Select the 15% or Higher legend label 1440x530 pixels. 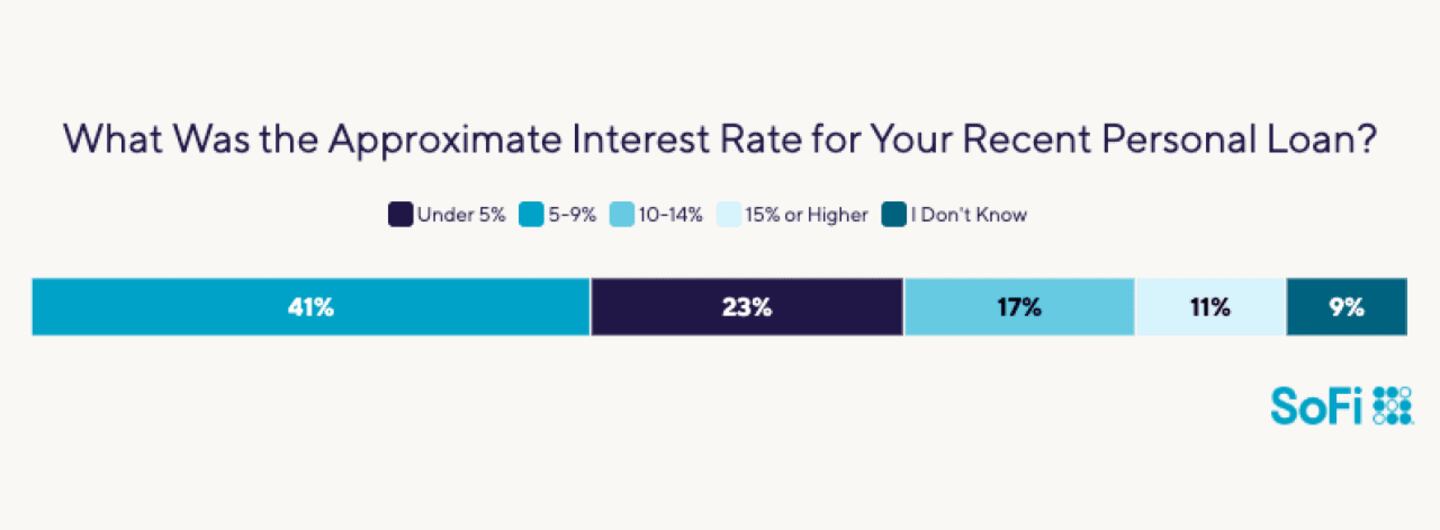click(x=807, y=215)
